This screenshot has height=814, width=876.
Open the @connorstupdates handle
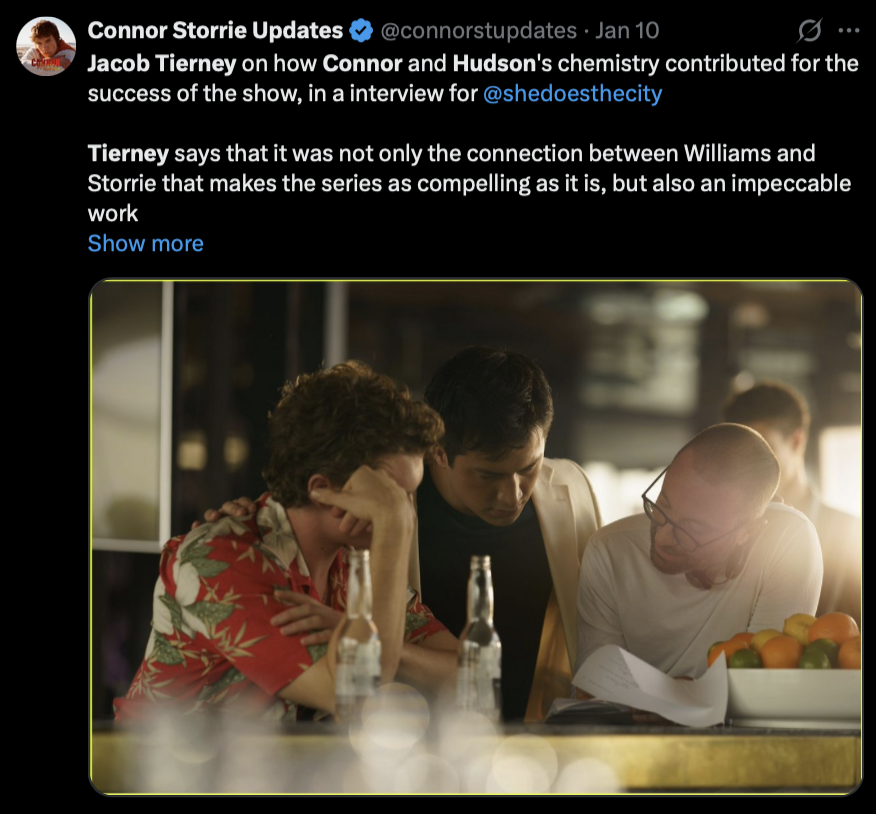tap(478, 31)
